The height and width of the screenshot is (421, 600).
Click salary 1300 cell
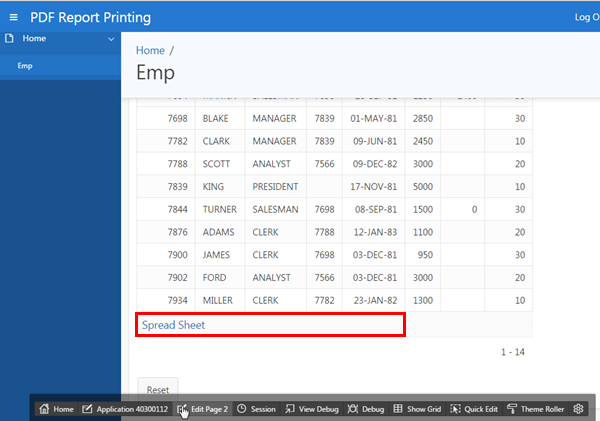pyautogui.click(x=422, y=300)
